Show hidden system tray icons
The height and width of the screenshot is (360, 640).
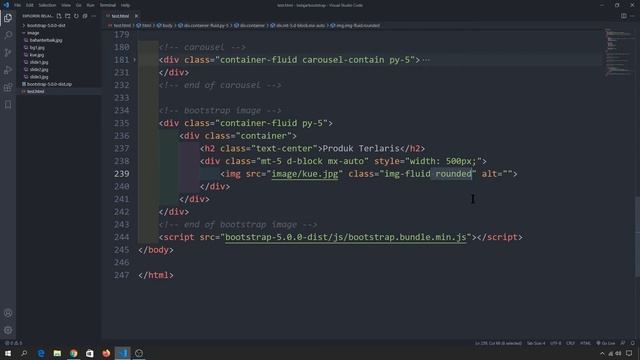(602, 353)
